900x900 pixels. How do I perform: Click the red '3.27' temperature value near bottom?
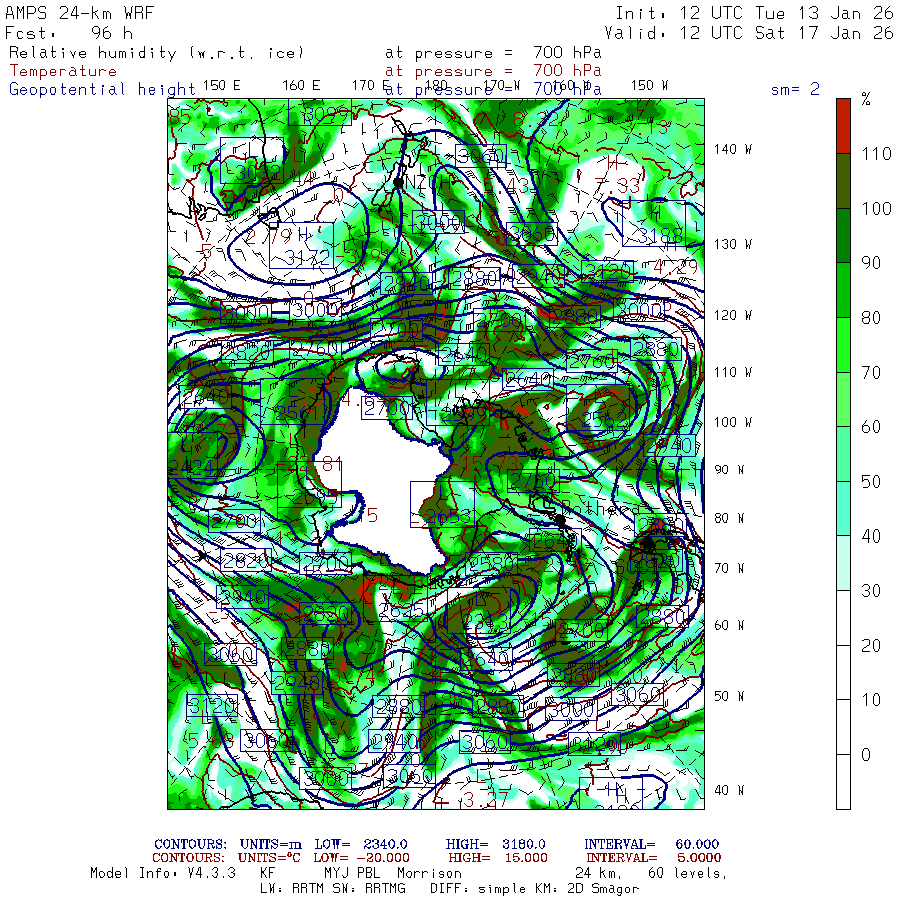pyautogui.click(x=486, y=799)
